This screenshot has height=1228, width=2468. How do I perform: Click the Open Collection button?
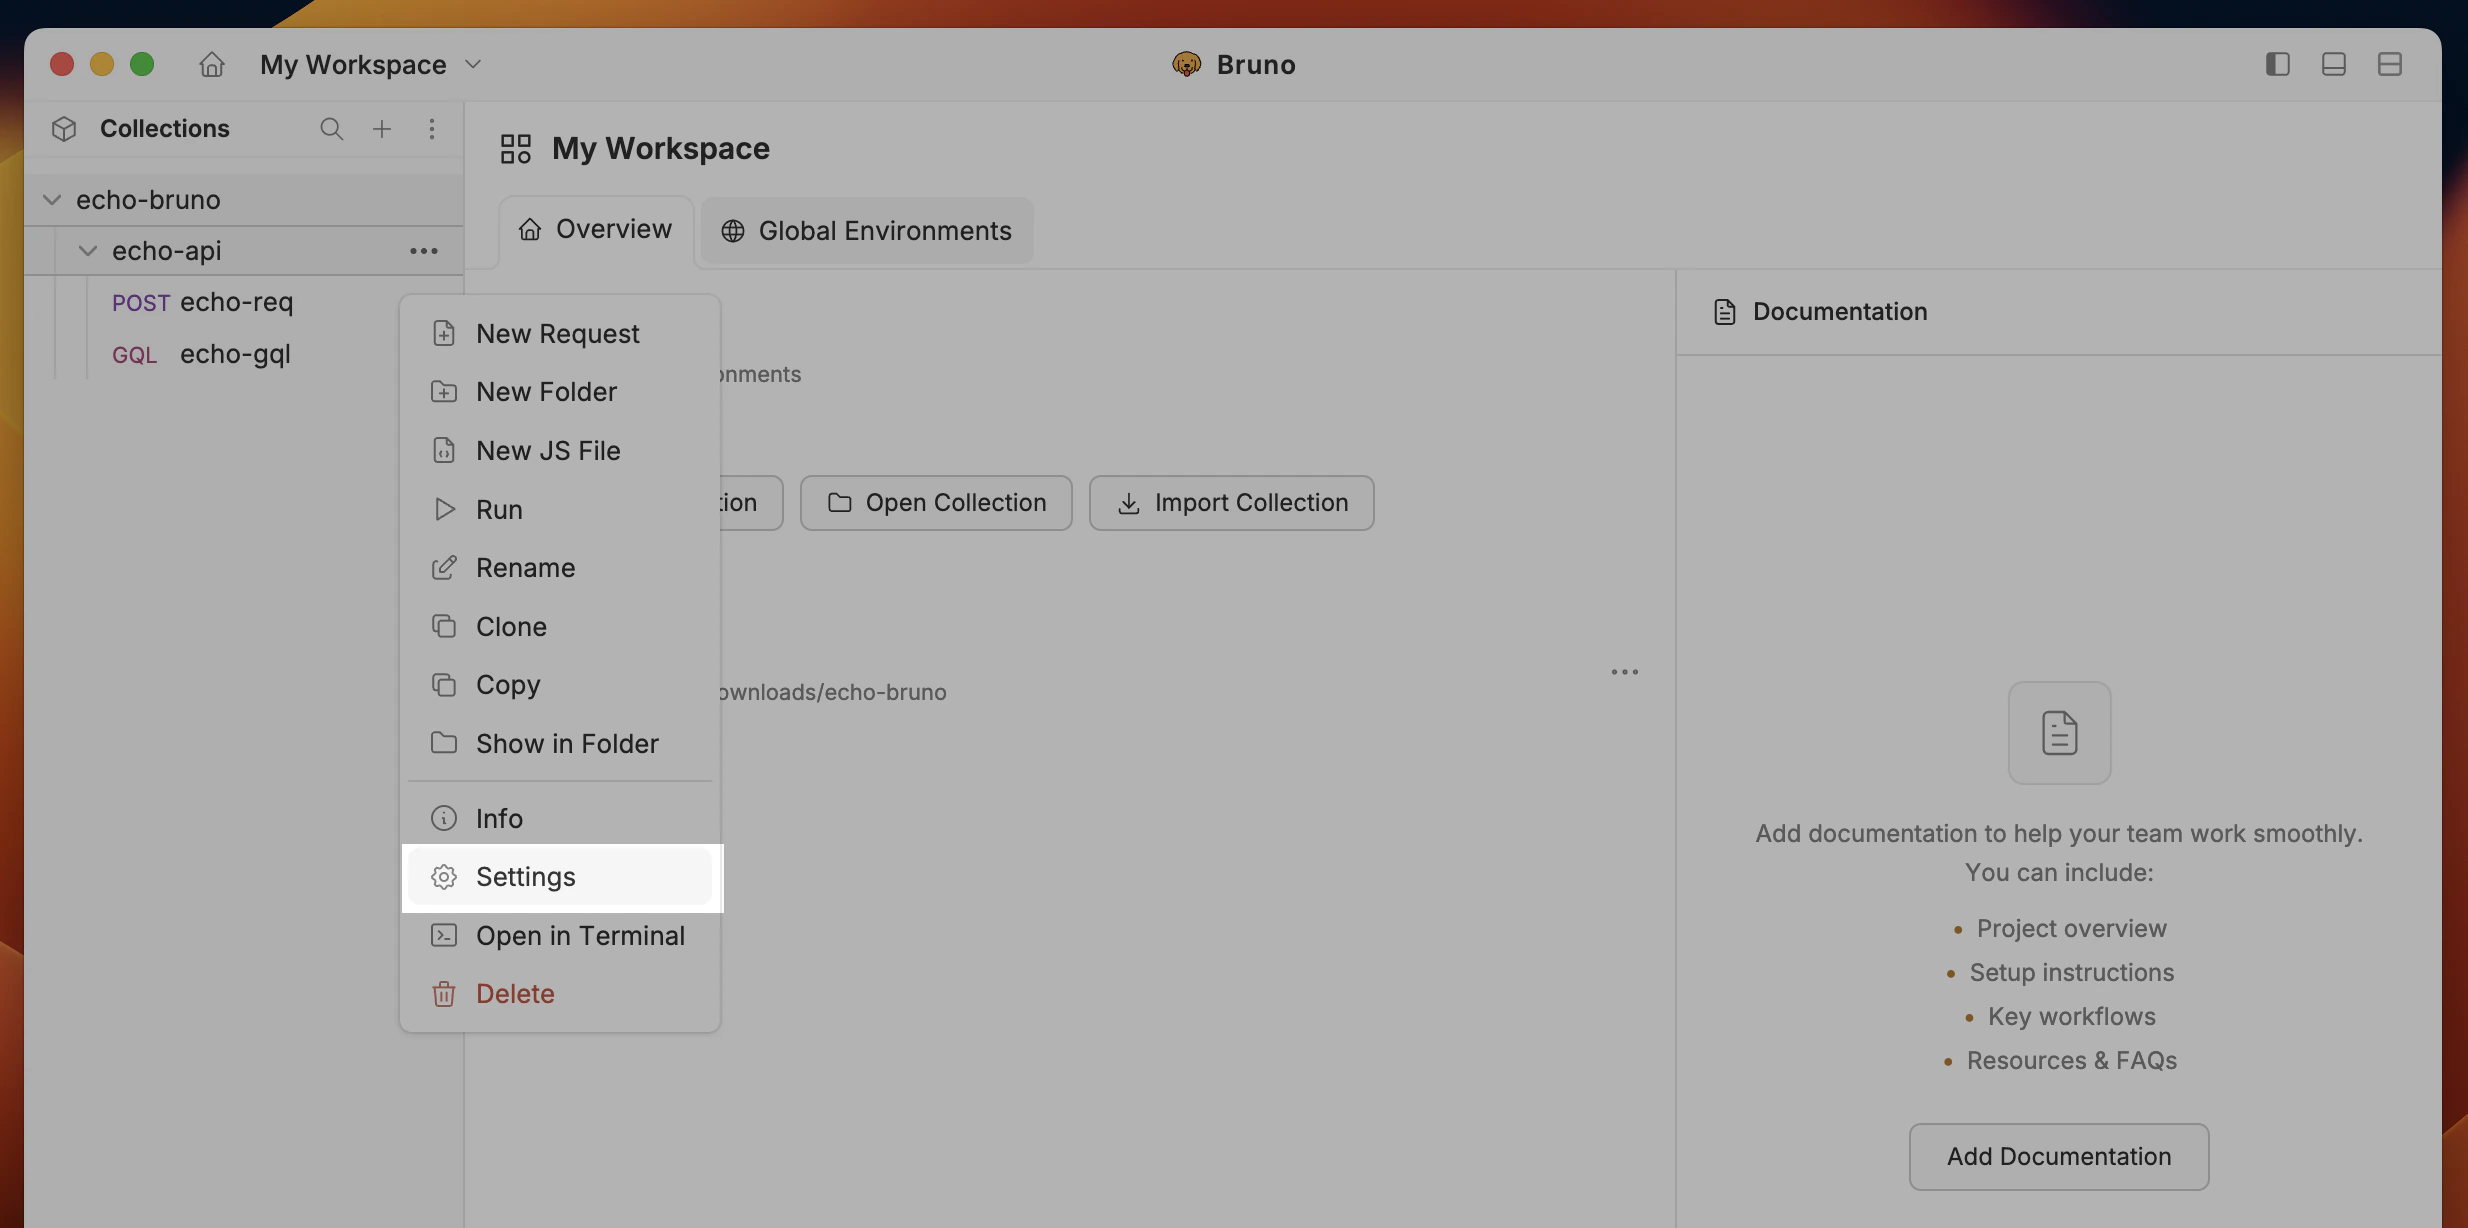point(936,503)
